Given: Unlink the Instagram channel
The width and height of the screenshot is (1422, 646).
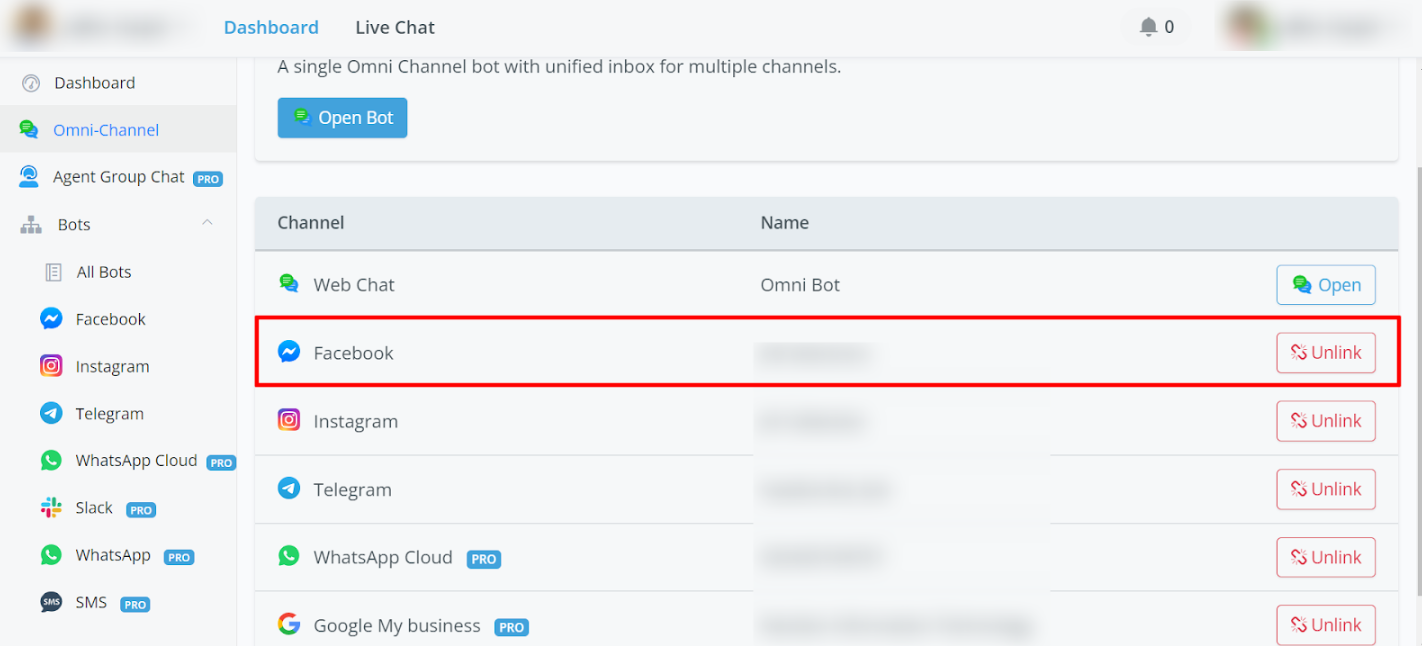Looking at the screenshot, I should (x=1325, y=421).
